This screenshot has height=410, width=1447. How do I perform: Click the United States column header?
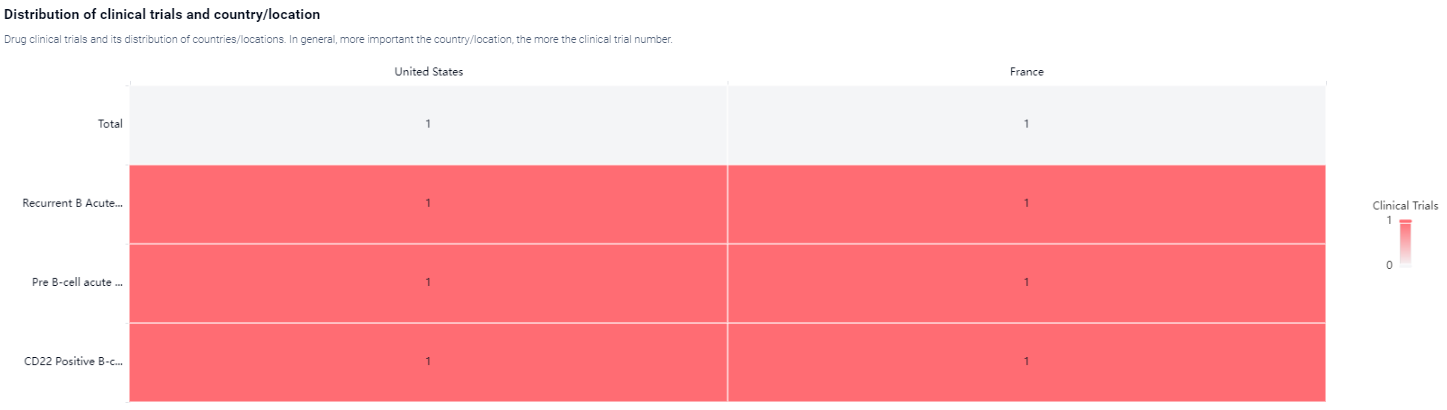click(428, 71)
